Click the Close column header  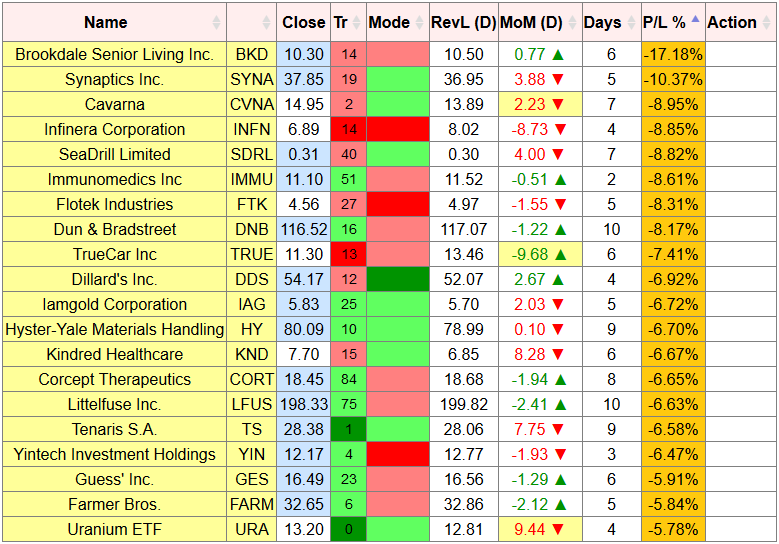(304, 22)
